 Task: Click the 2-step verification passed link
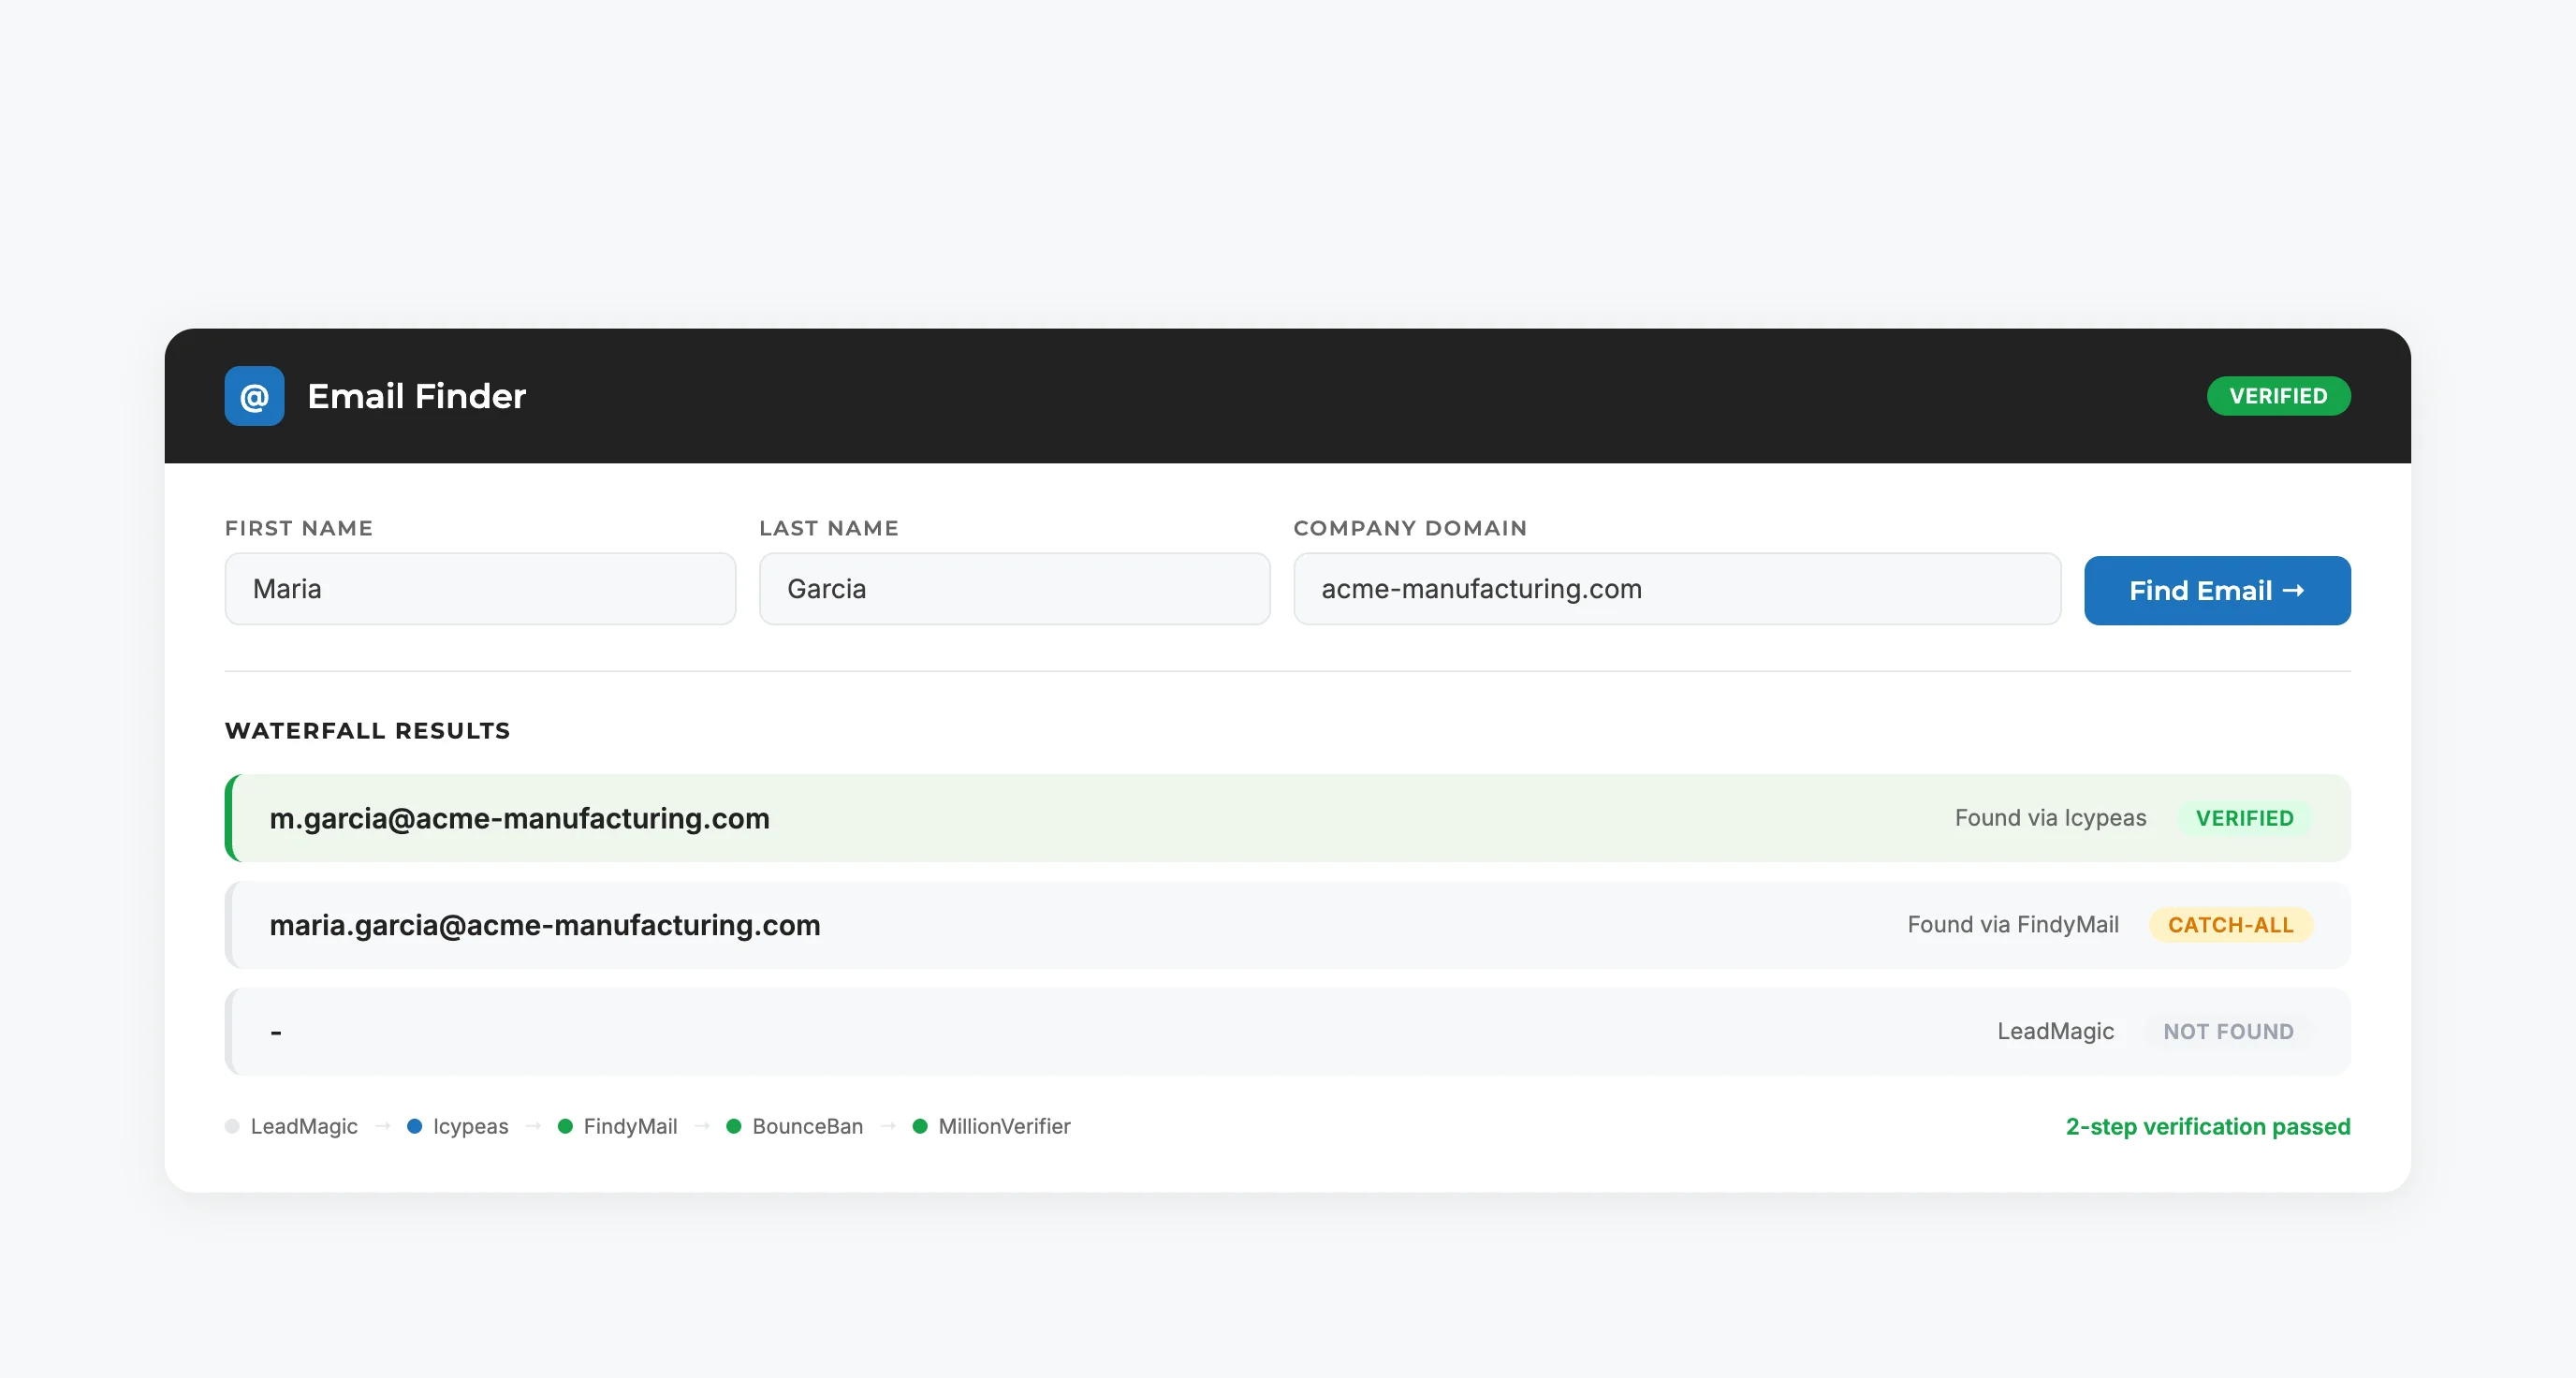[2206, 1126]
